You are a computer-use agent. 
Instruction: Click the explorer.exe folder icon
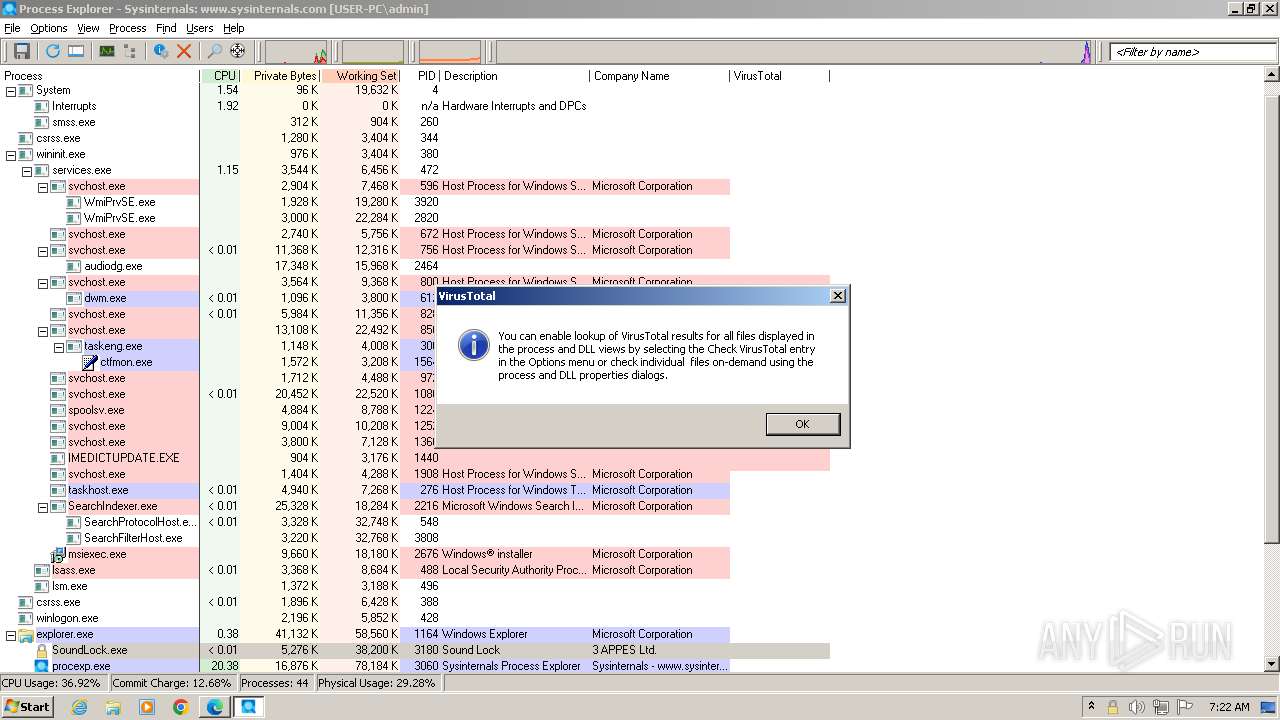tap(26, 634)
